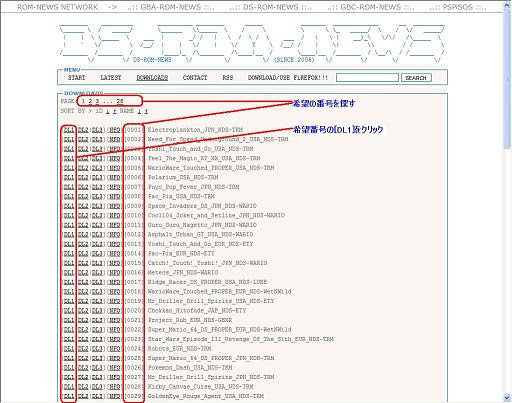Click DL2 for GoldenEye_Rouge_Agent_USA
Screen dimensions: 512x403
(x=83, y=396)
